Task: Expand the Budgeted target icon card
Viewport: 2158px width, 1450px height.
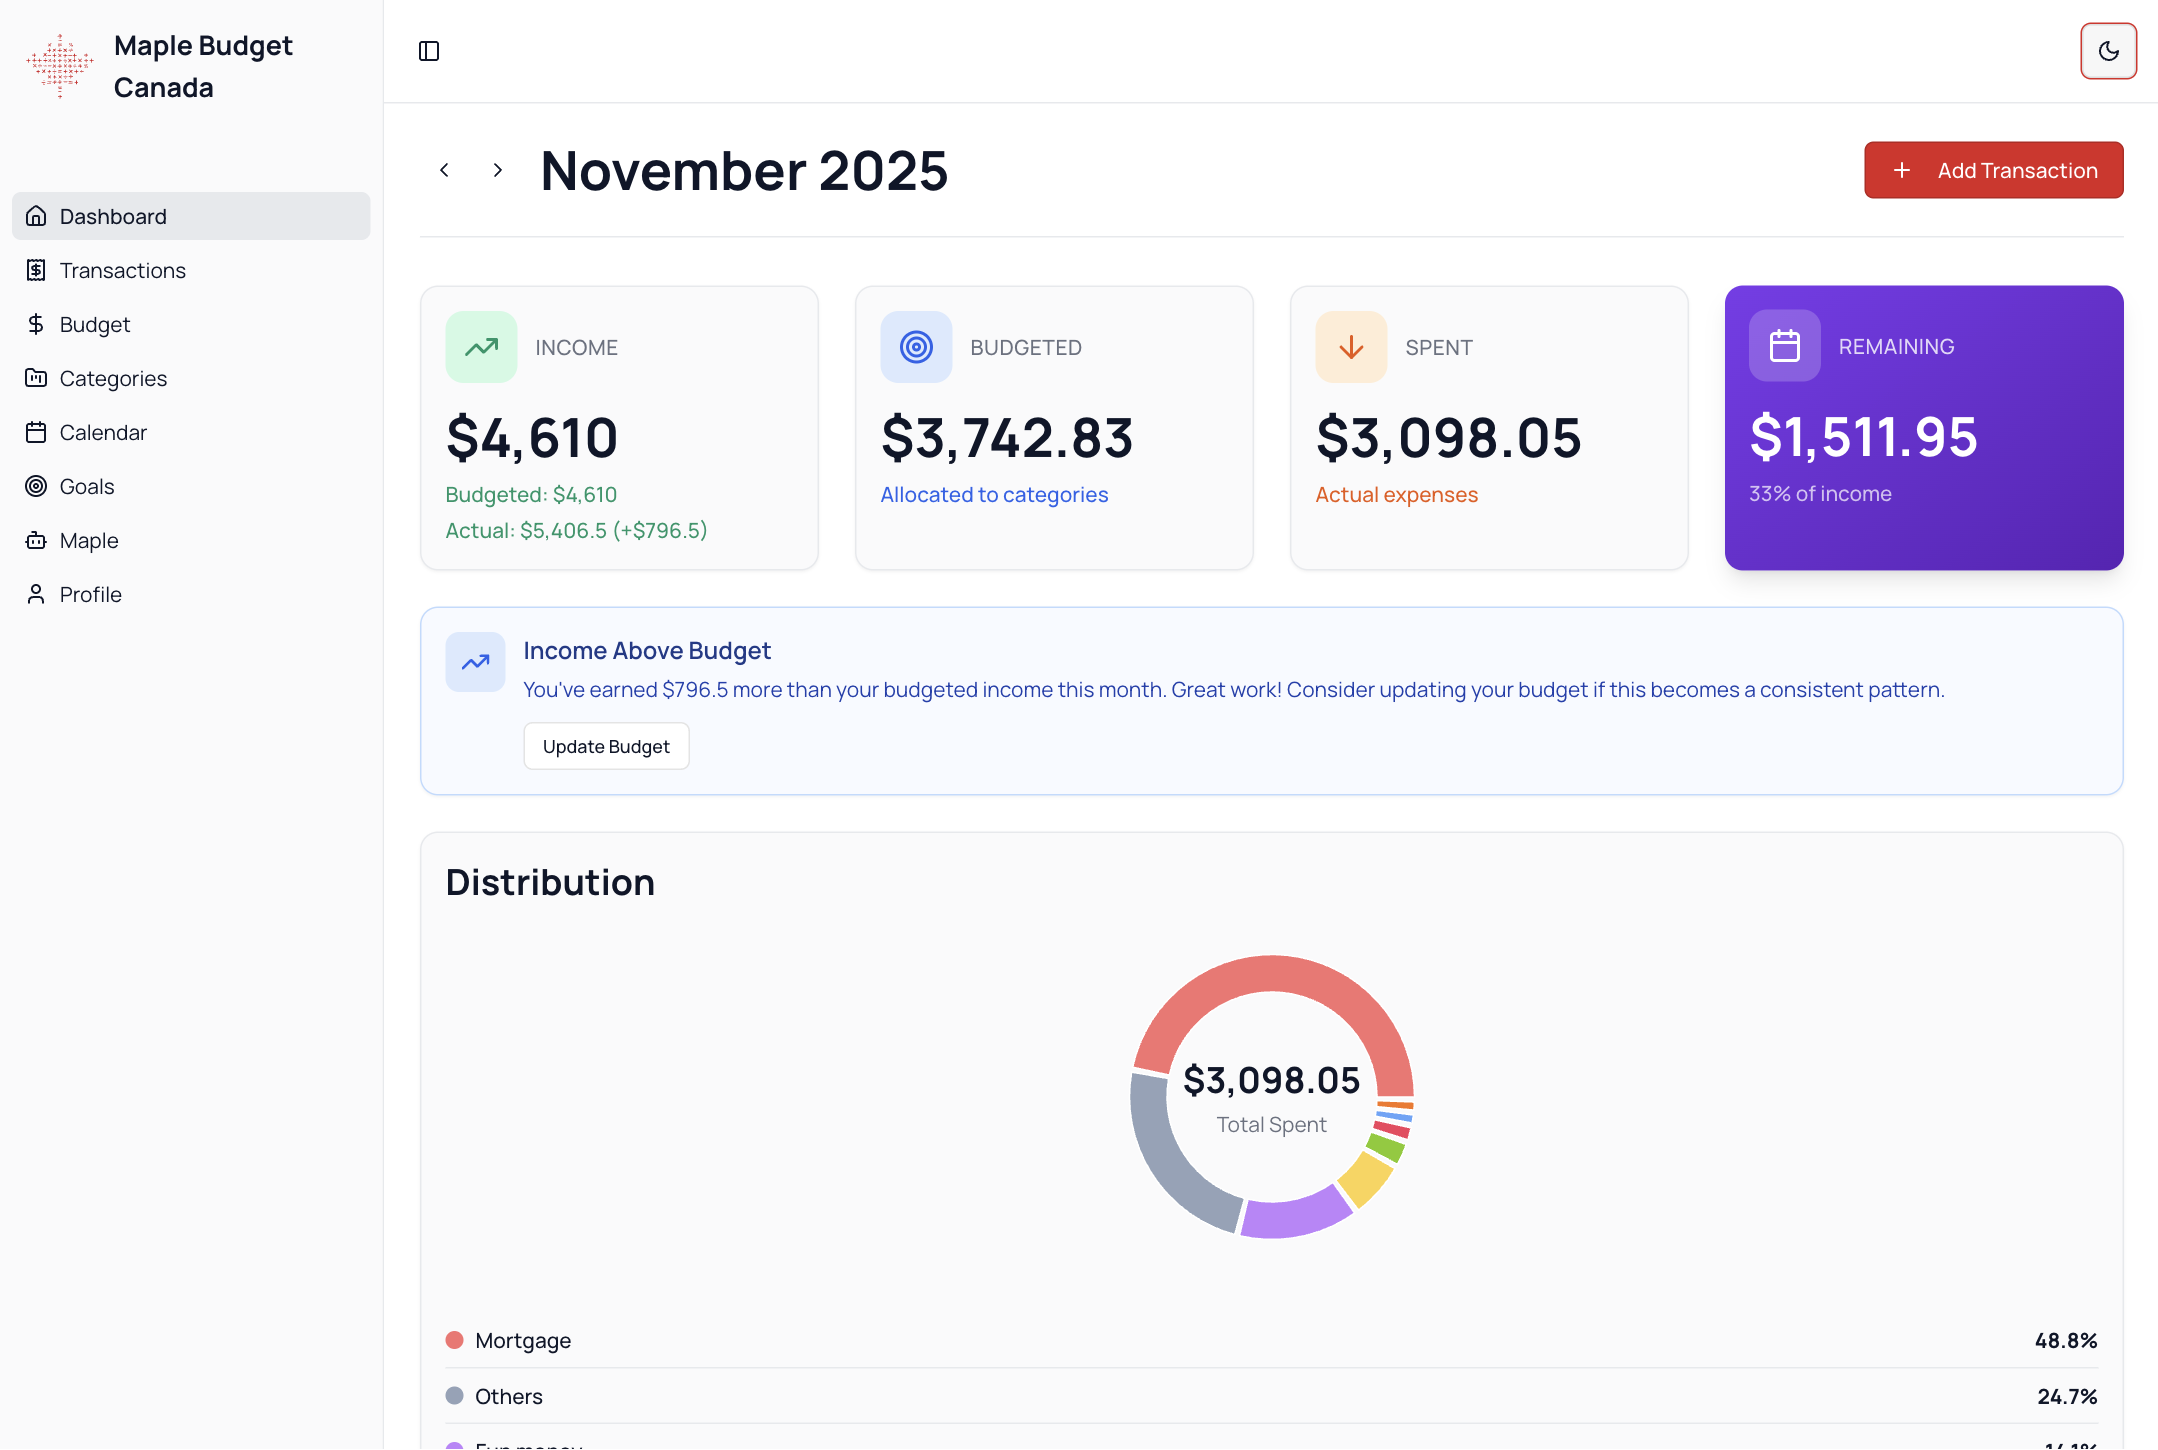Action: coord(915,347)
